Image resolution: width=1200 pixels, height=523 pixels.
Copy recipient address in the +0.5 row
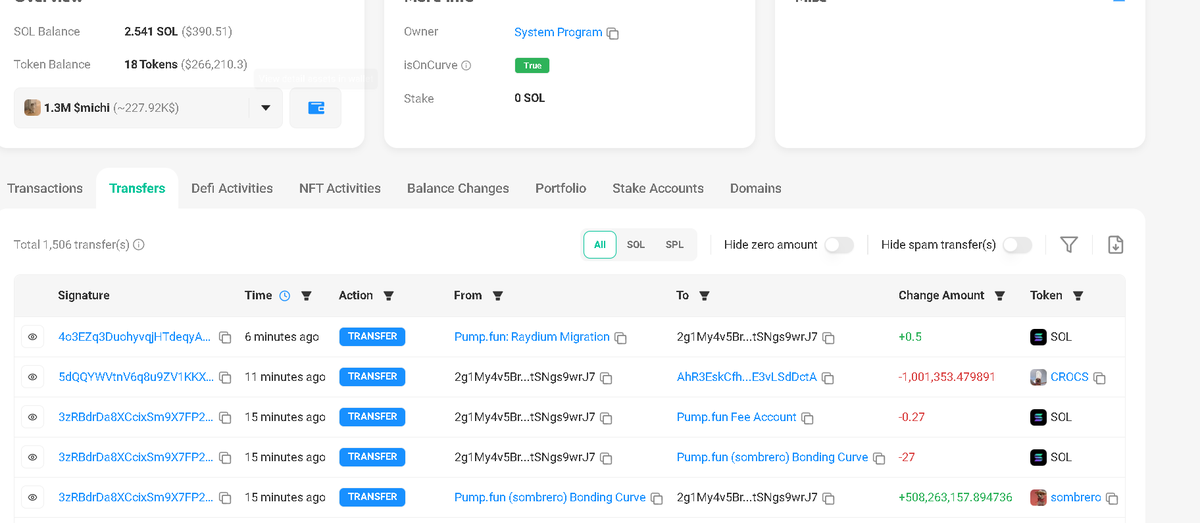point(828,338)
